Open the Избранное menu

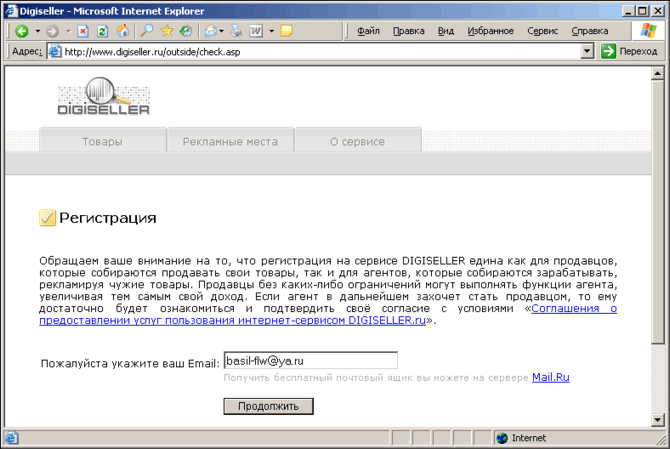pos(491,31)
